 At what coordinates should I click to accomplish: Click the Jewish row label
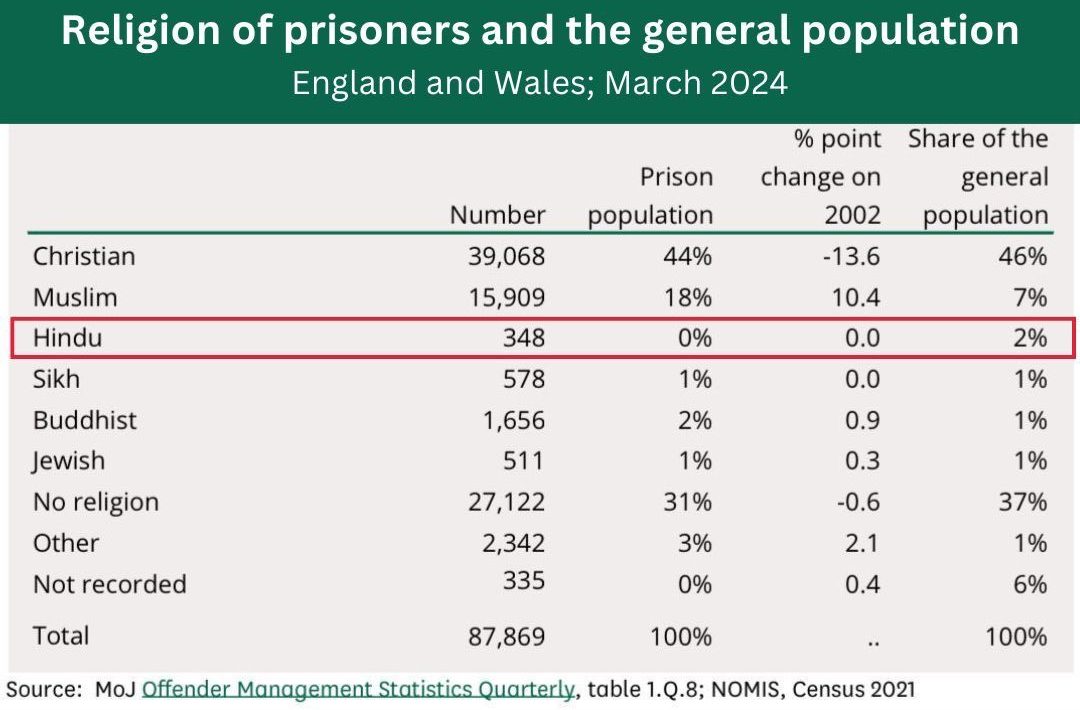pos(69,461)
